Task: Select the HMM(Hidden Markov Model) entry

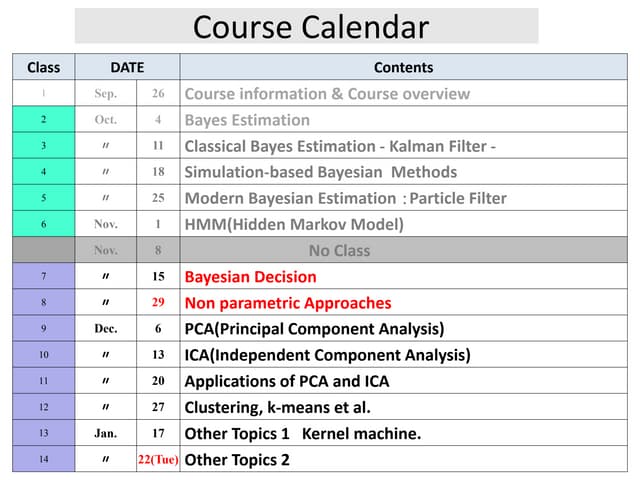Action: [294, 224]
